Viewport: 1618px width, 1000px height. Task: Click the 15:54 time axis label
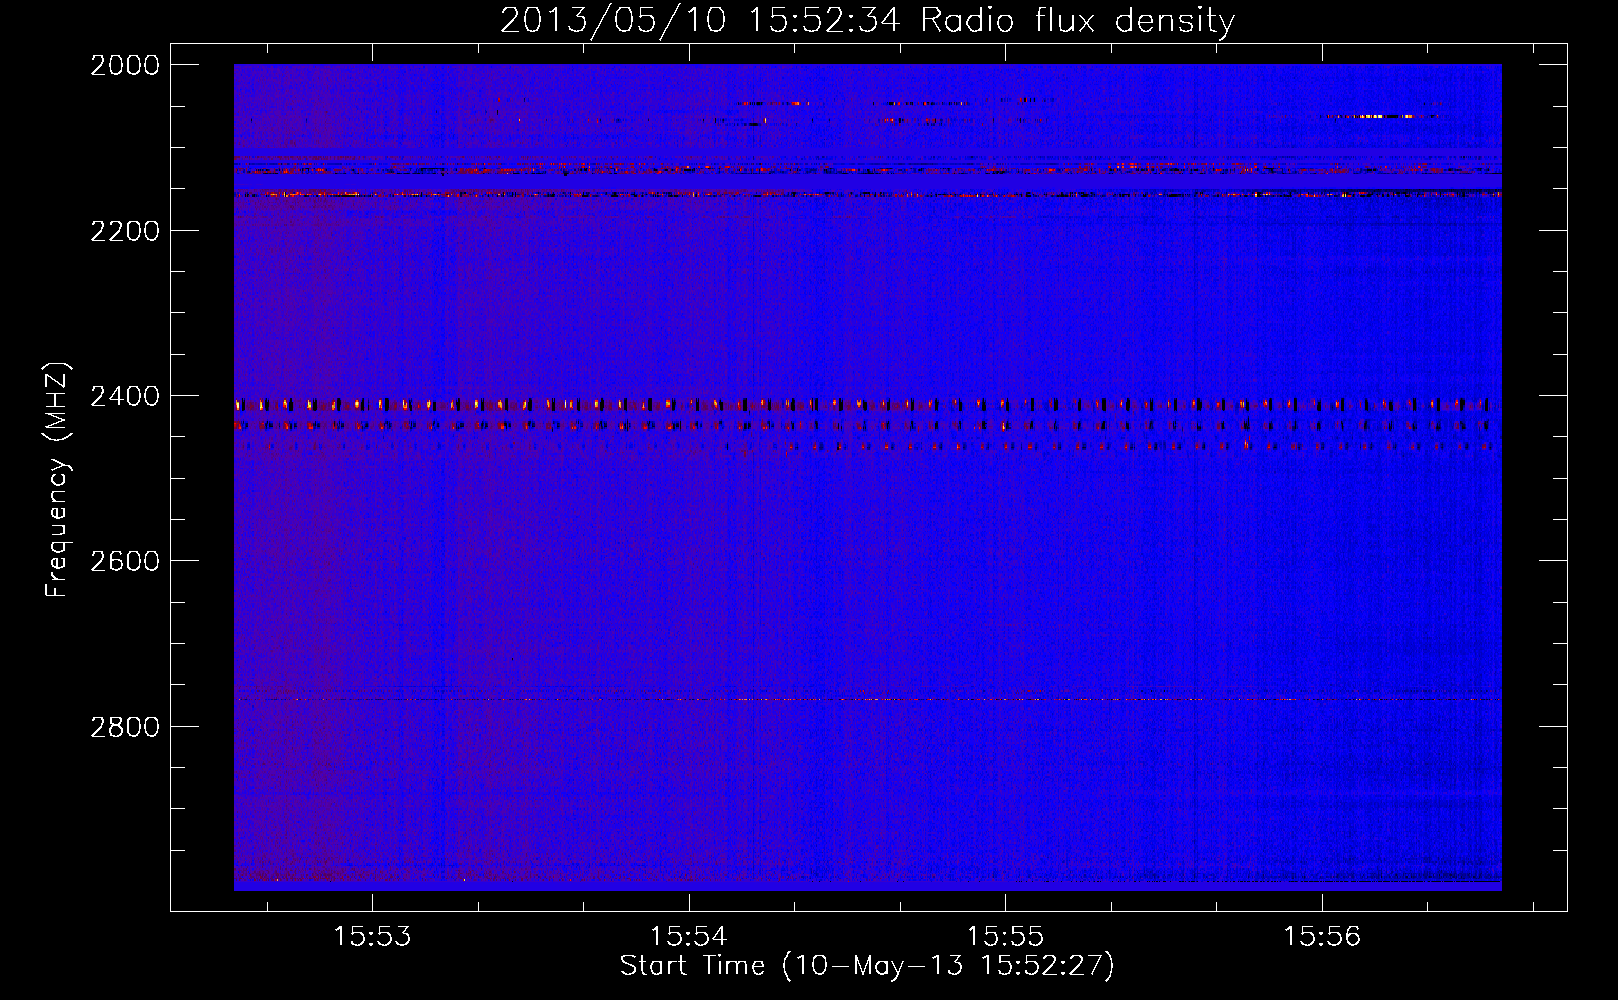coord(688,937)
